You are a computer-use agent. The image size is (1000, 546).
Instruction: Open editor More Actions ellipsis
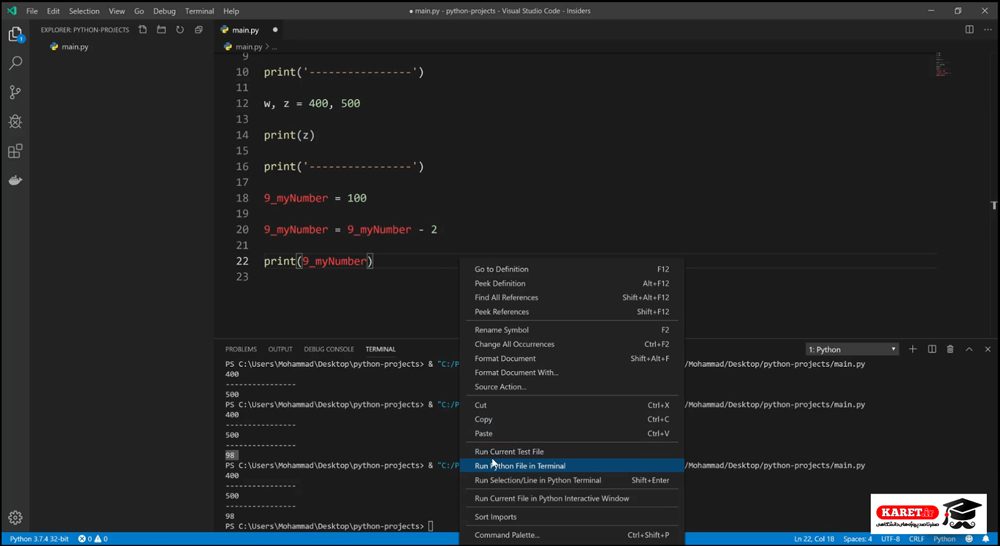[987, 29]
